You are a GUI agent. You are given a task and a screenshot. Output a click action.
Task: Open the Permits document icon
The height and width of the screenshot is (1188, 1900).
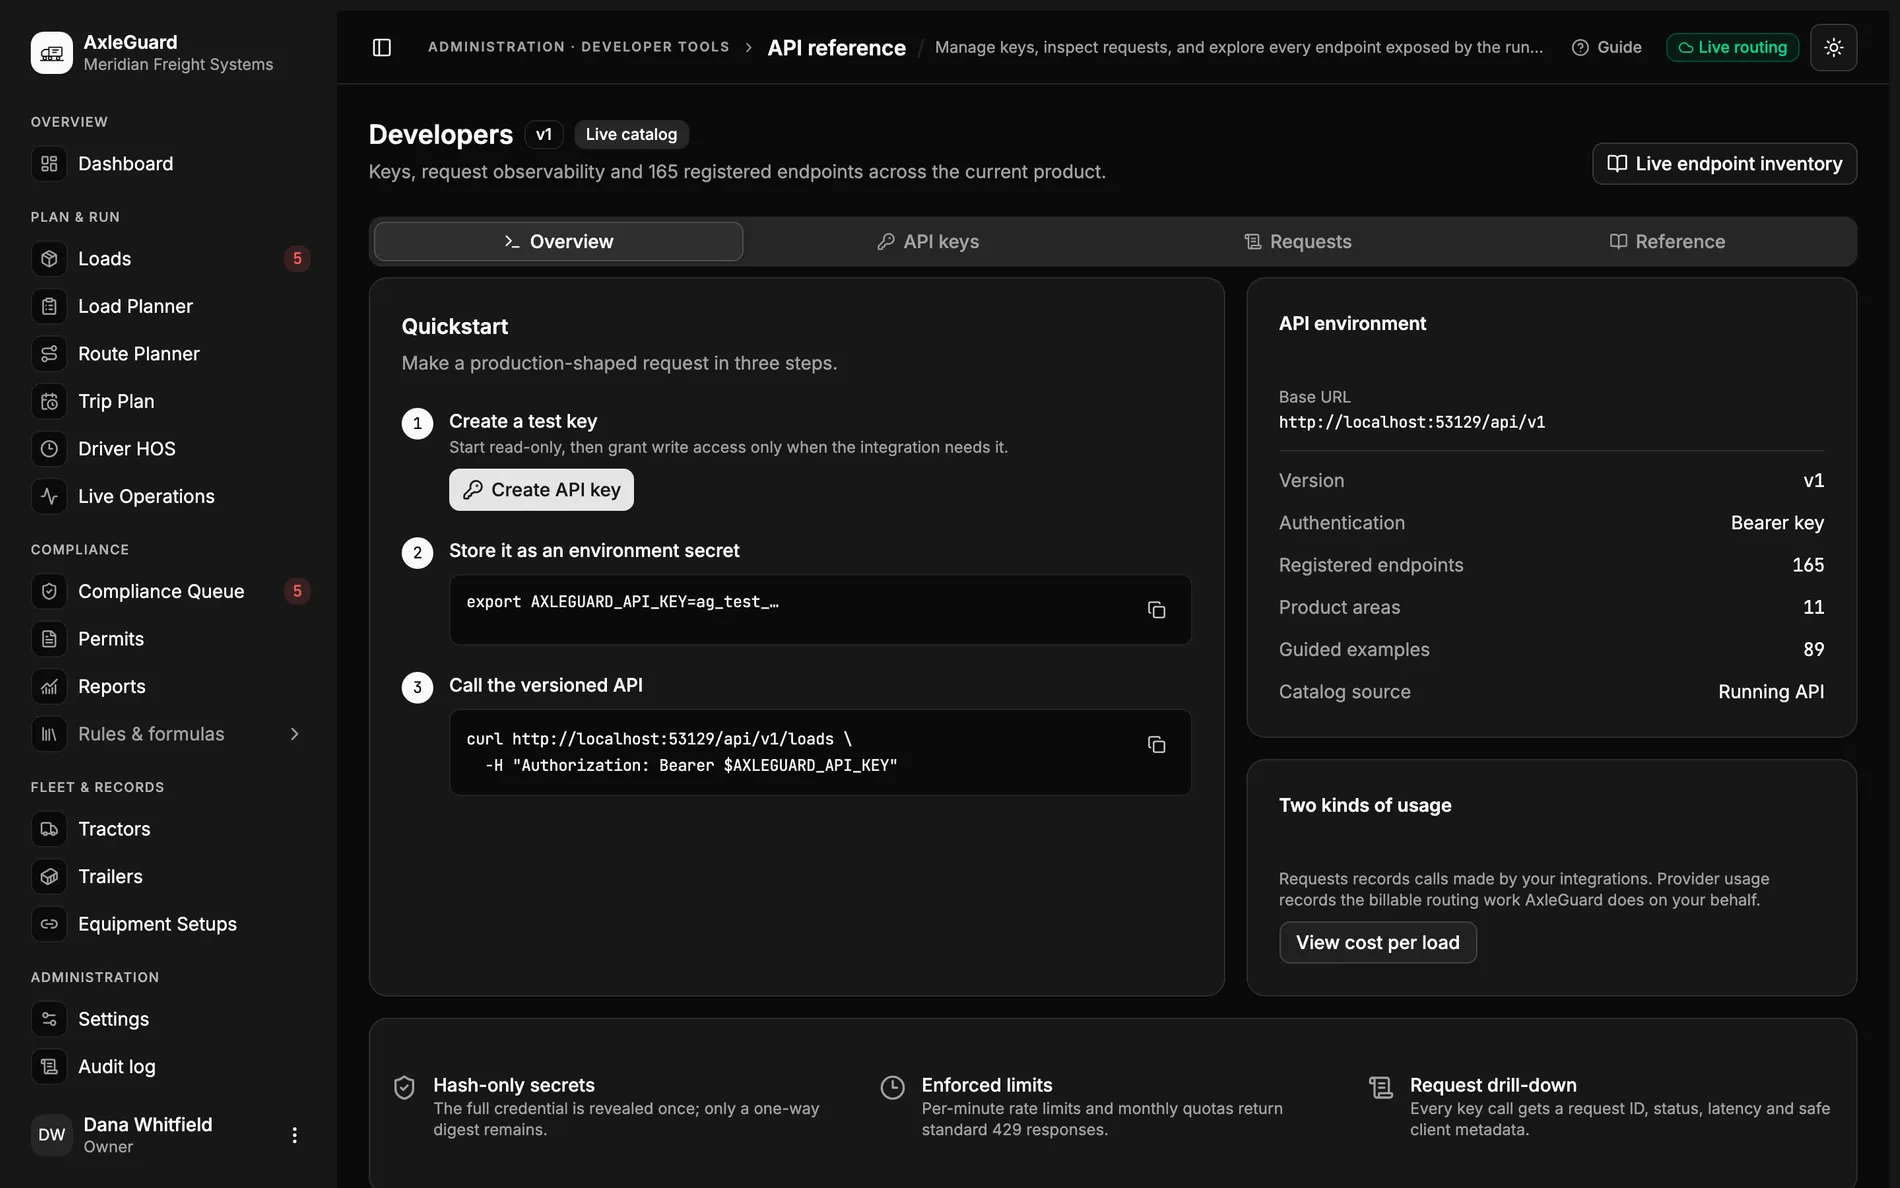point(49,639)
